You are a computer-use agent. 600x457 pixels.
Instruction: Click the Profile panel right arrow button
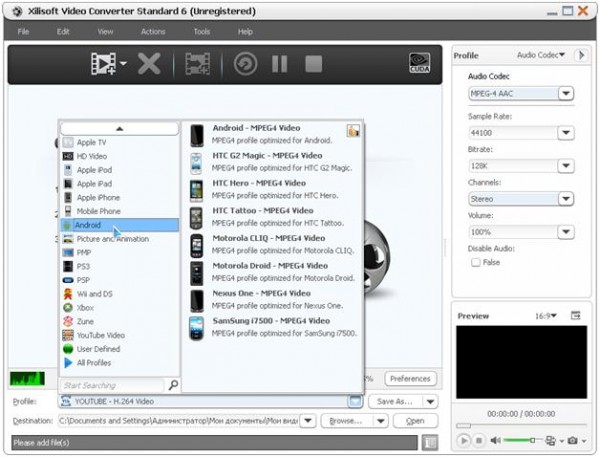pos(582,55)
